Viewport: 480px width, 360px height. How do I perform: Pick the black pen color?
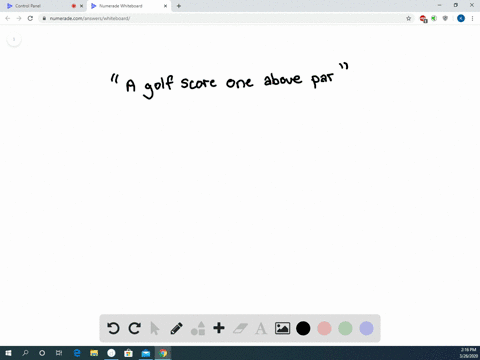[x=303, y=328]
